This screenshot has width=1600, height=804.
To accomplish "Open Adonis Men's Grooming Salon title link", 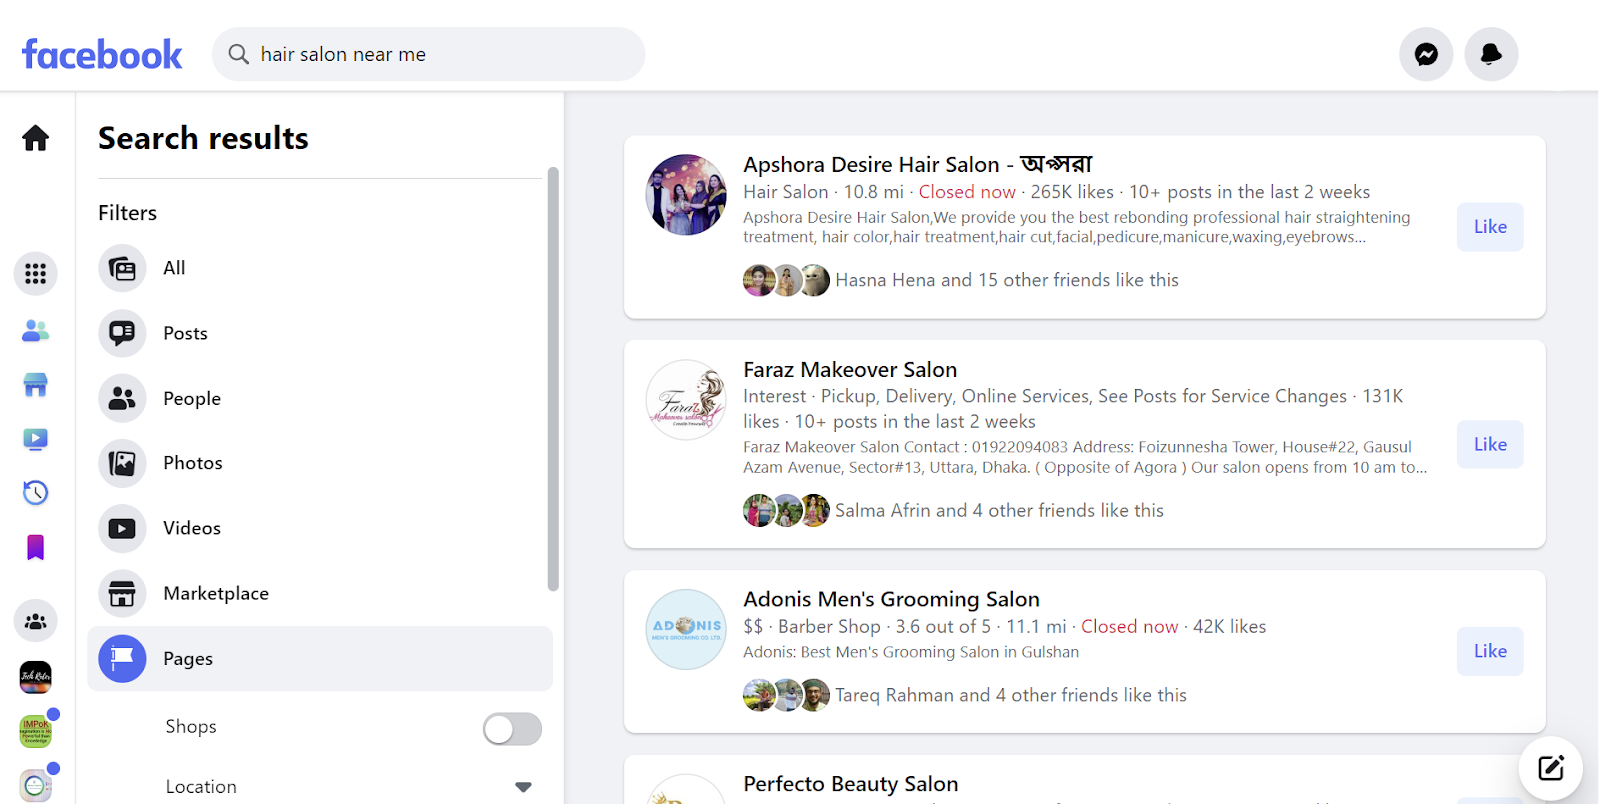I will click(x=891, y=599).
